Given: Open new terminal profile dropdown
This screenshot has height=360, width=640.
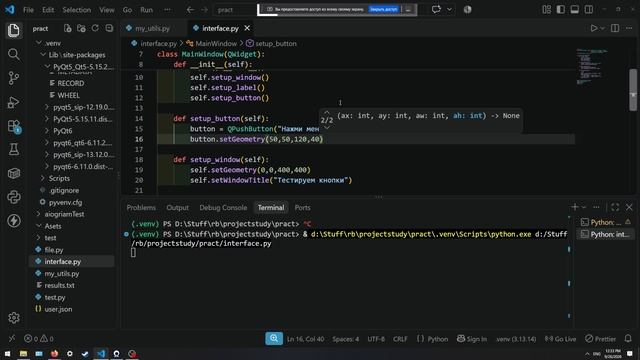Looking at the screenshot, I should point(584,207).
